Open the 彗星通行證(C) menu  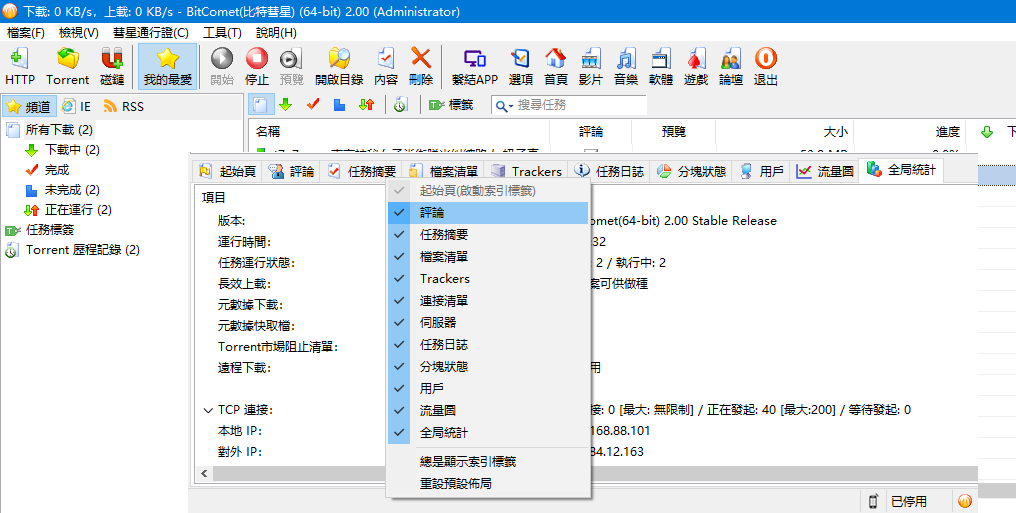coord(151,32)
